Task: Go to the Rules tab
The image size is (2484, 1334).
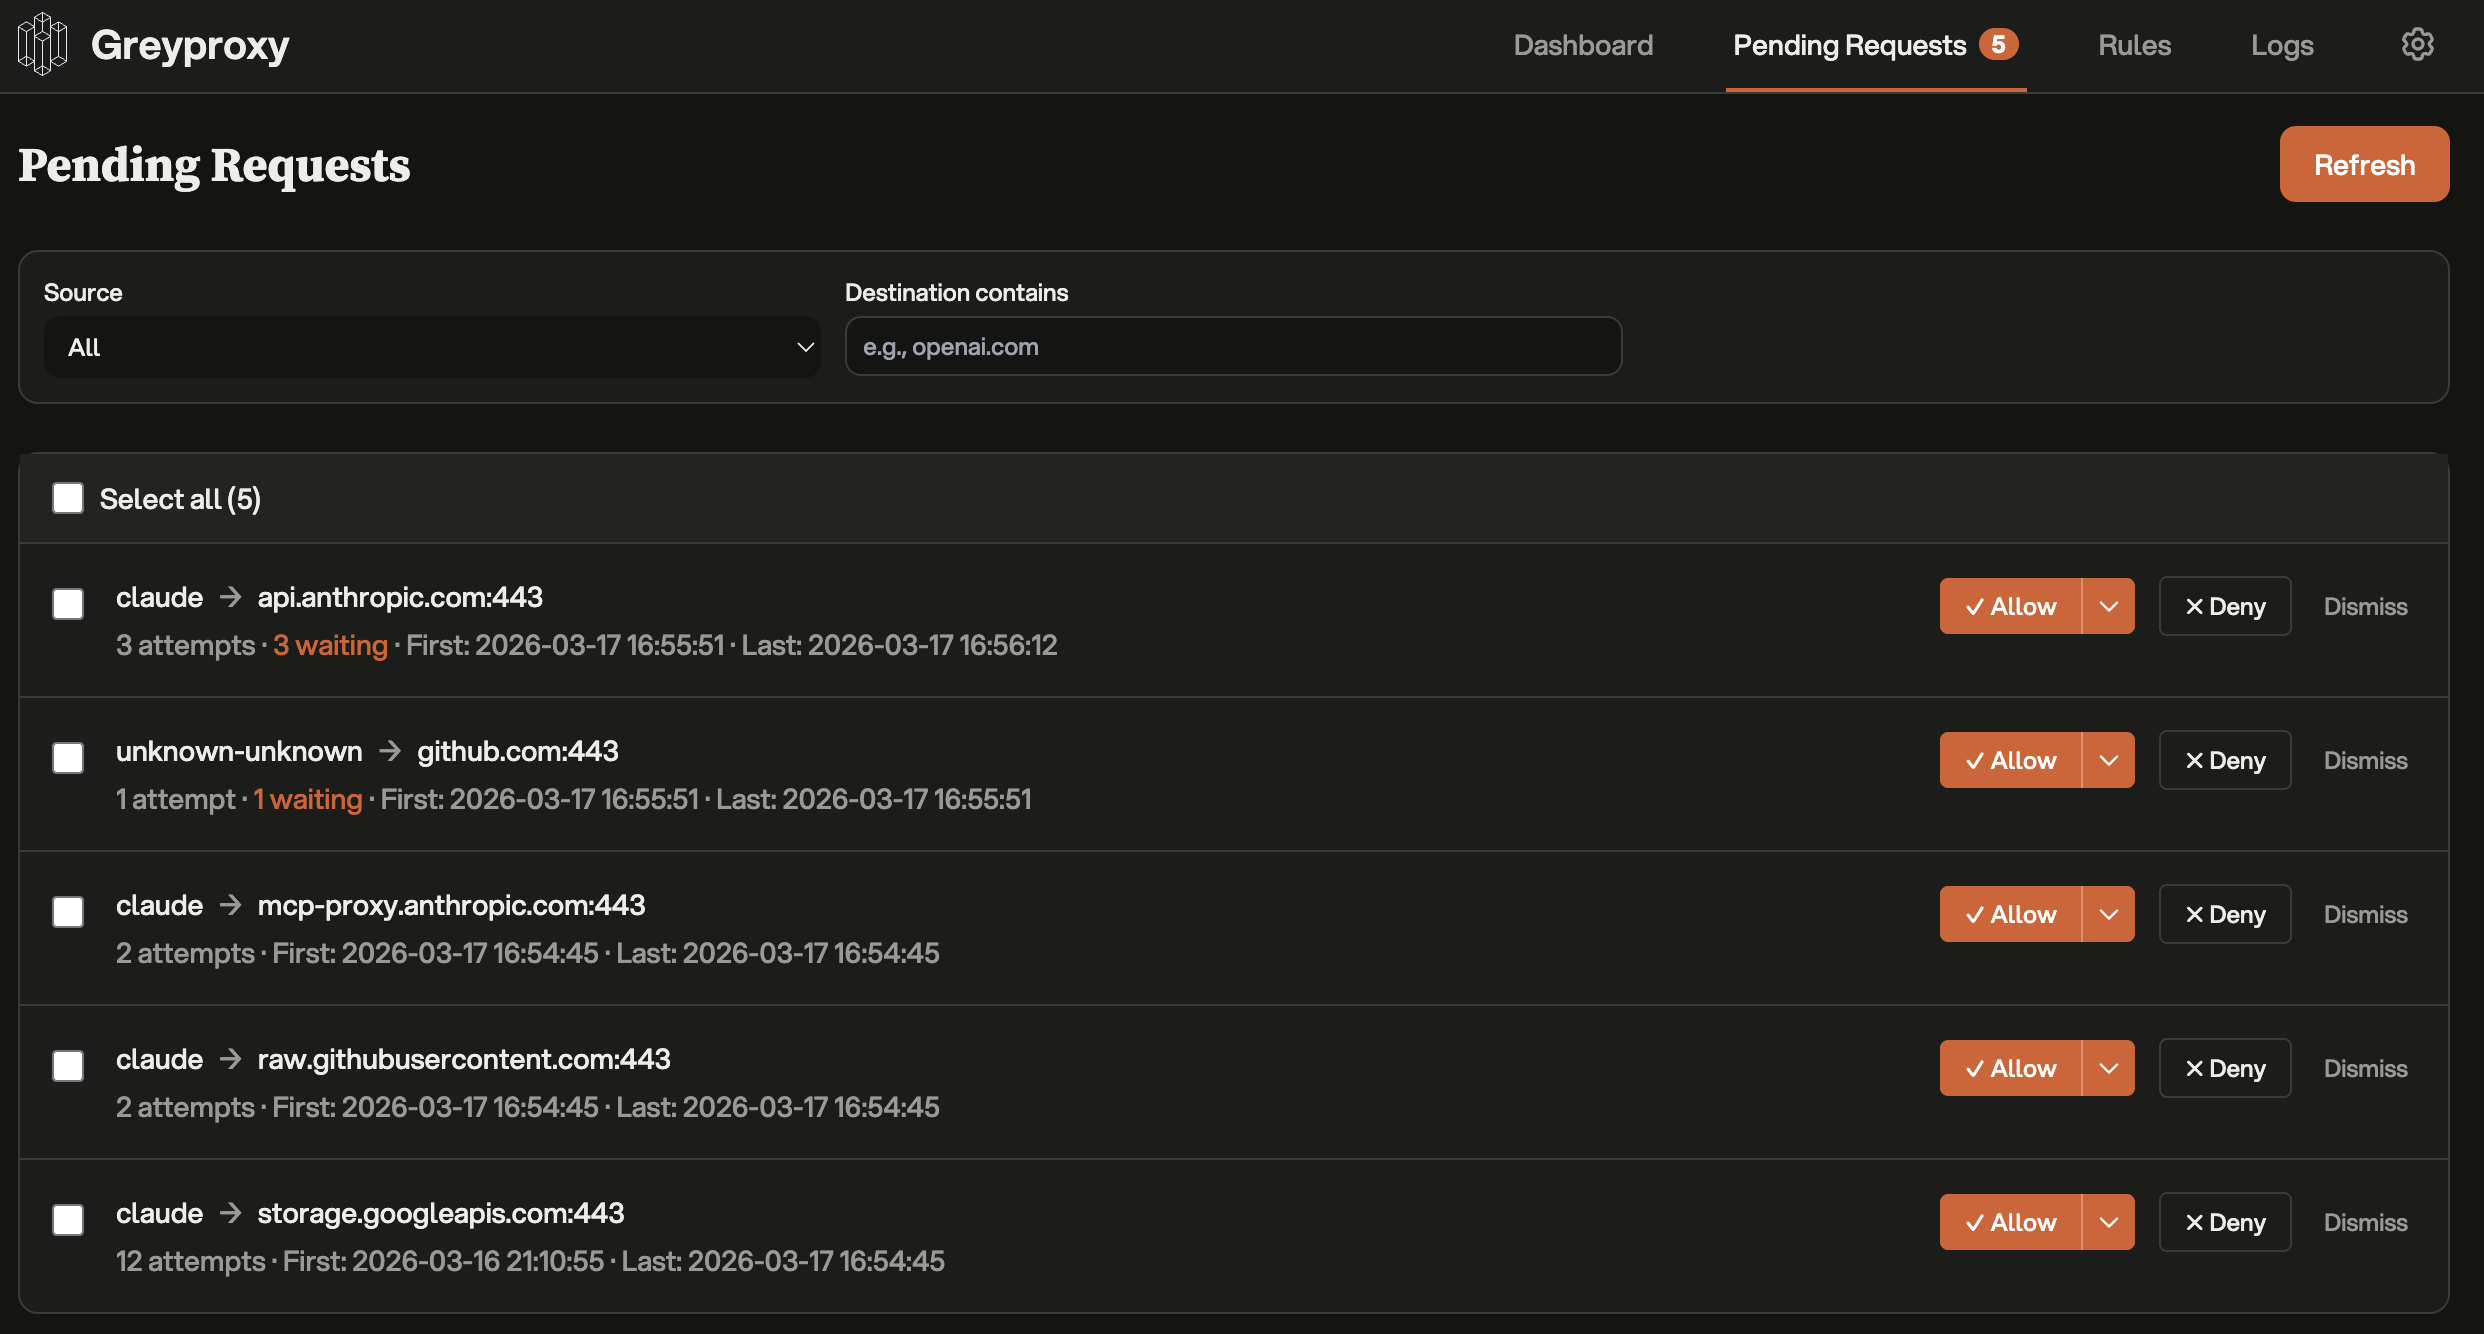Action: [x=2134, y=45]
